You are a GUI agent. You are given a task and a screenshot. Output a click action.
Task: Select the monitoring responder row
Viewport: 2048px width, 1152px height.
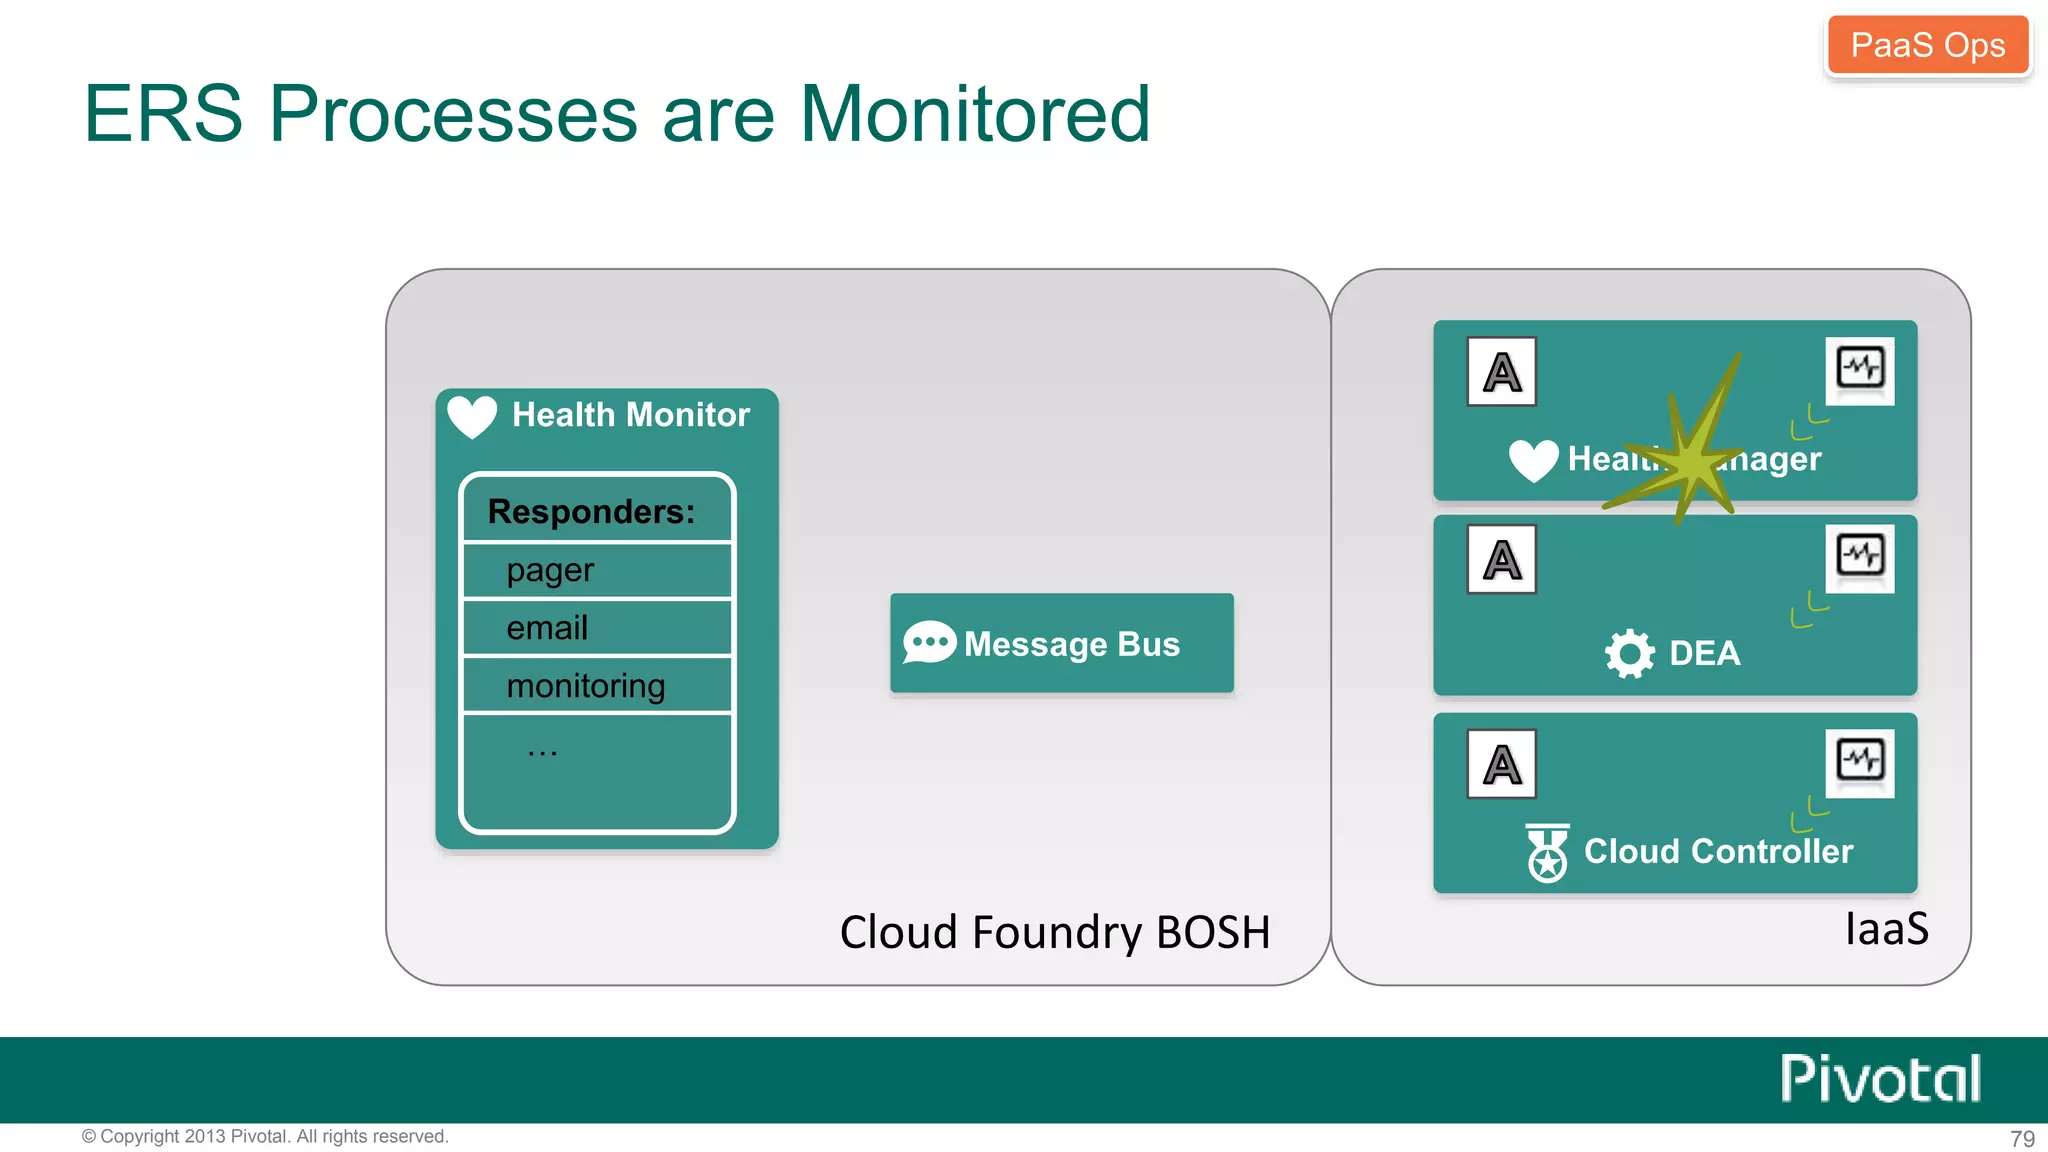[x=597, y=686]
